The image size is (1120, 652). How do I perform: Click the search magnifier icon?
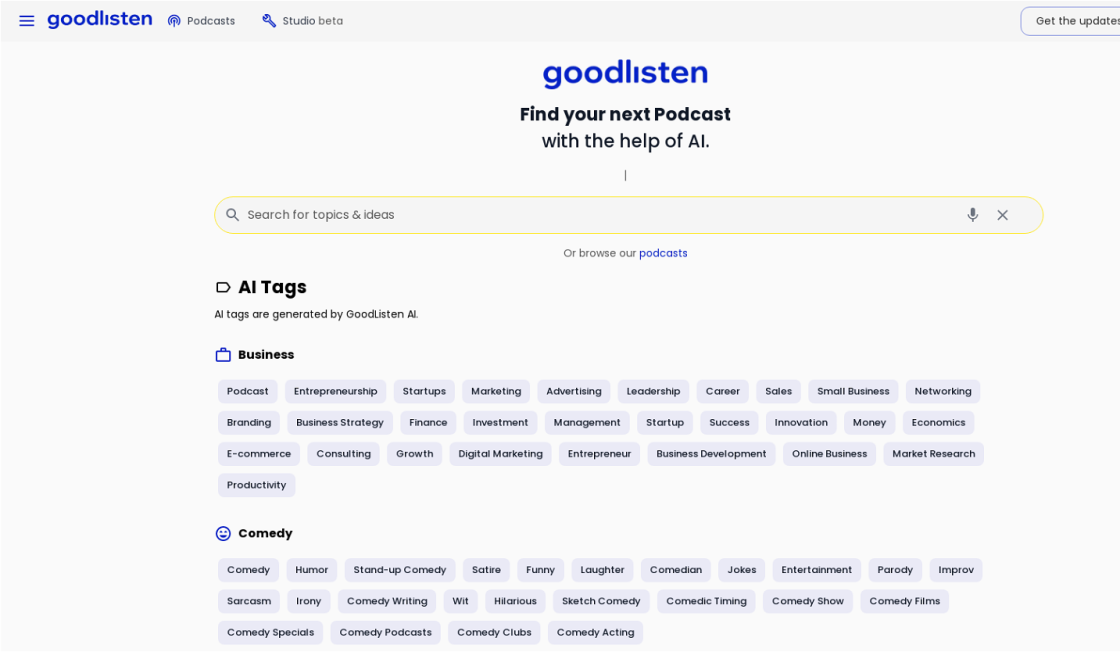click(233, 215)
